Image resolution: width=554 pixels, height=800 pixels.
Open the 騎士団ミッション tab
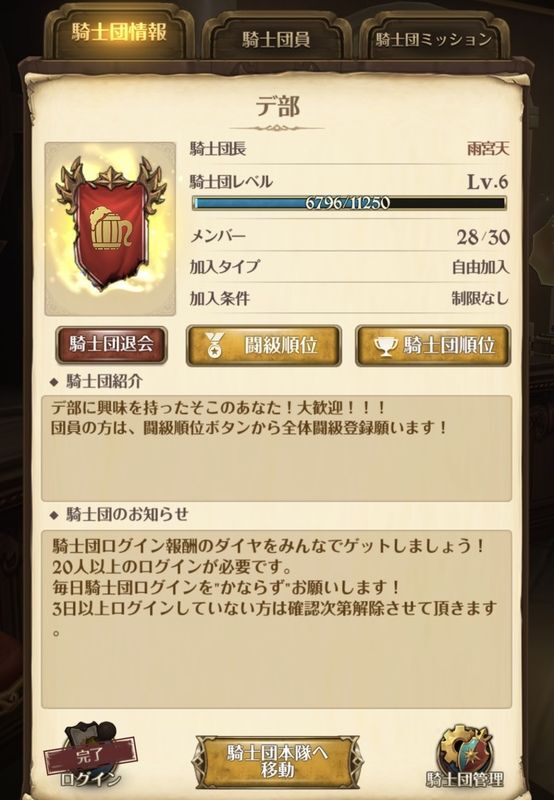point(434,39)
